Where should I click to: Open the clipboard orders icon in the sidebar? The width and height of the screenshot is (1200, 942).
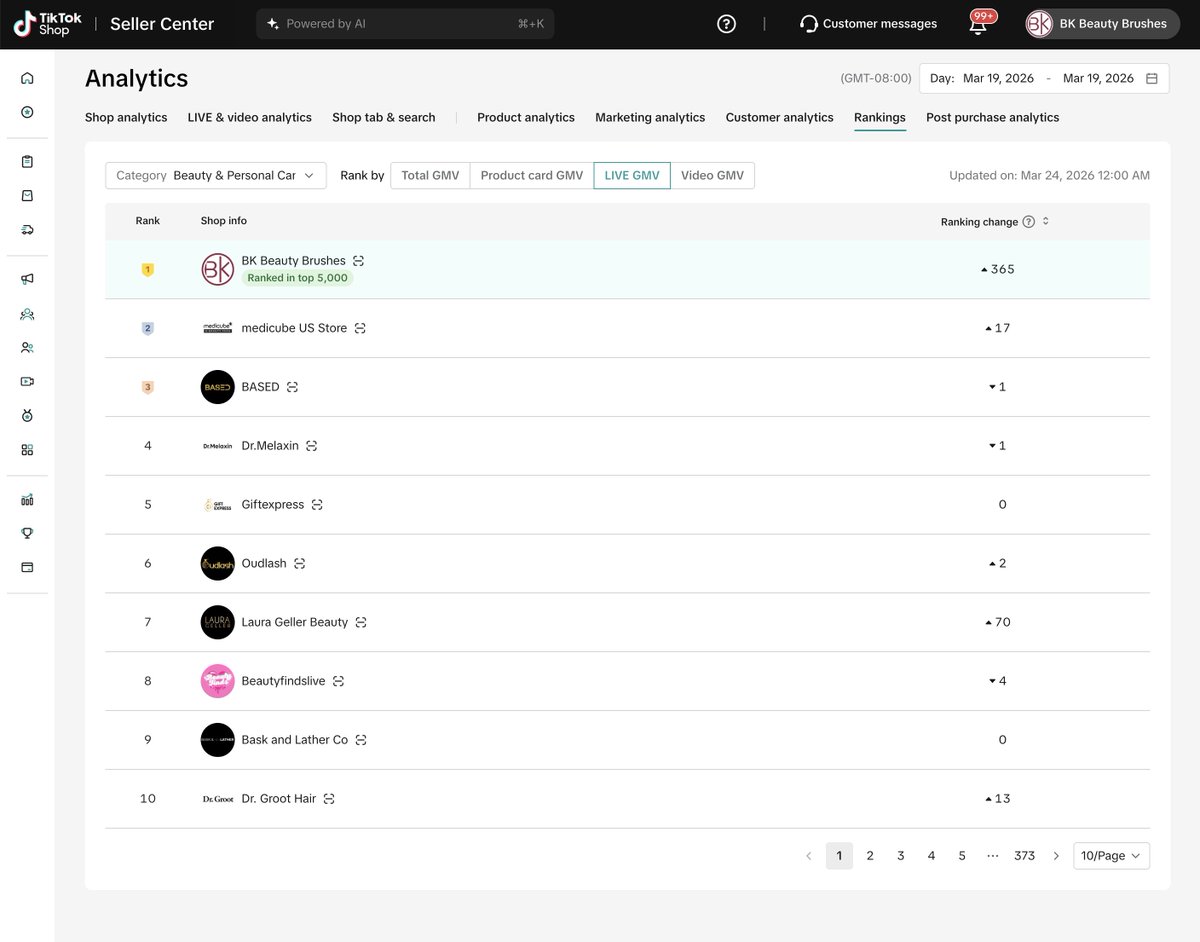(27, 162)
